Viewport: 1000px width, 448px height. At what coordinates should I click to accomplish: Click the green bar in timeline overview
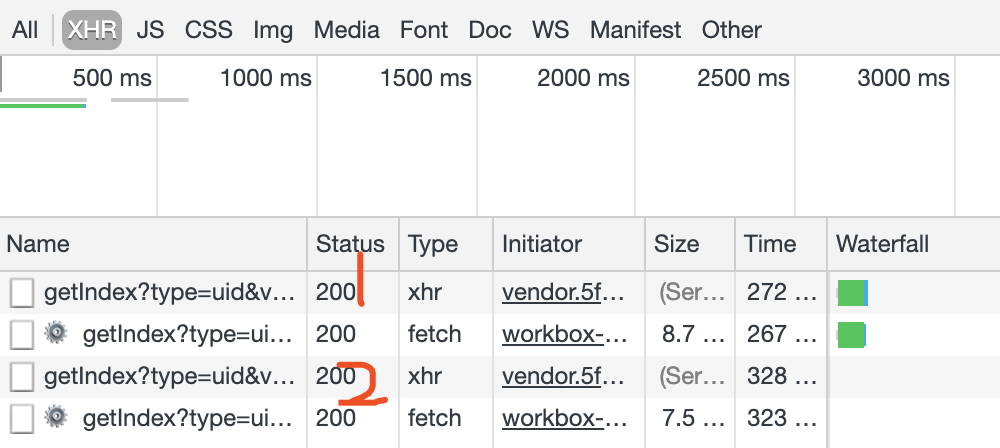(x=42, y=106)
